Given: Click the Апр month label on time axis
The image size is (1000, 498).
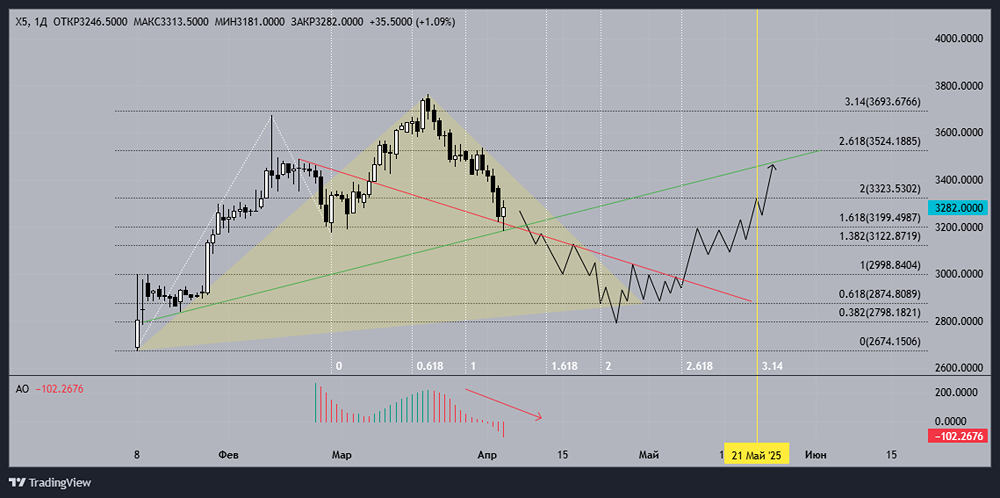Looking at the screenshot, I should point(487,455).
